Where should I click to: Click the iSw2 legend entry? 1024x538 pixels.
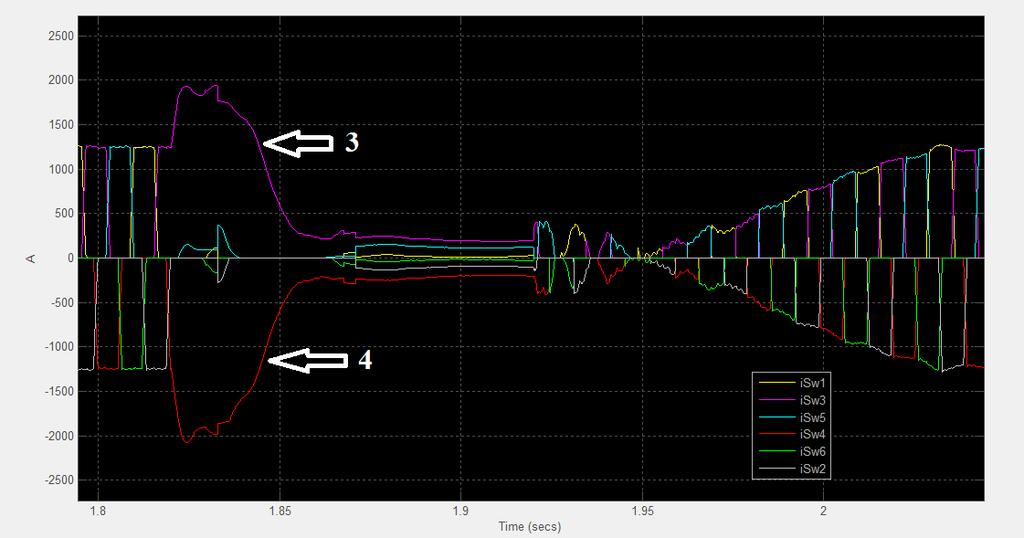click(792, 468)
